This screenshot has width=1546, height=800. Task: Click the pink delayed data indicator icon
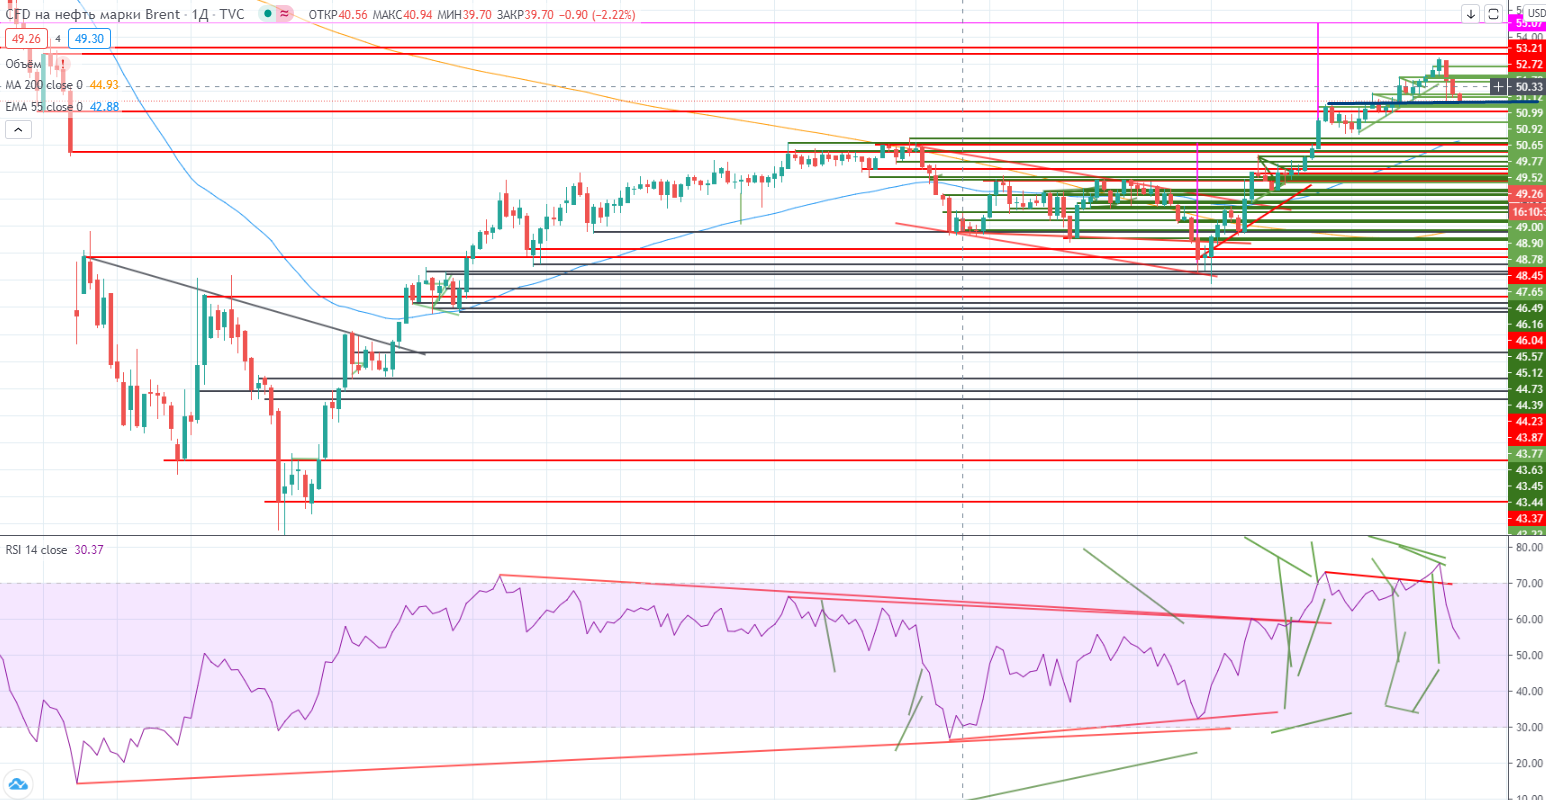click(x=285, y=14)
